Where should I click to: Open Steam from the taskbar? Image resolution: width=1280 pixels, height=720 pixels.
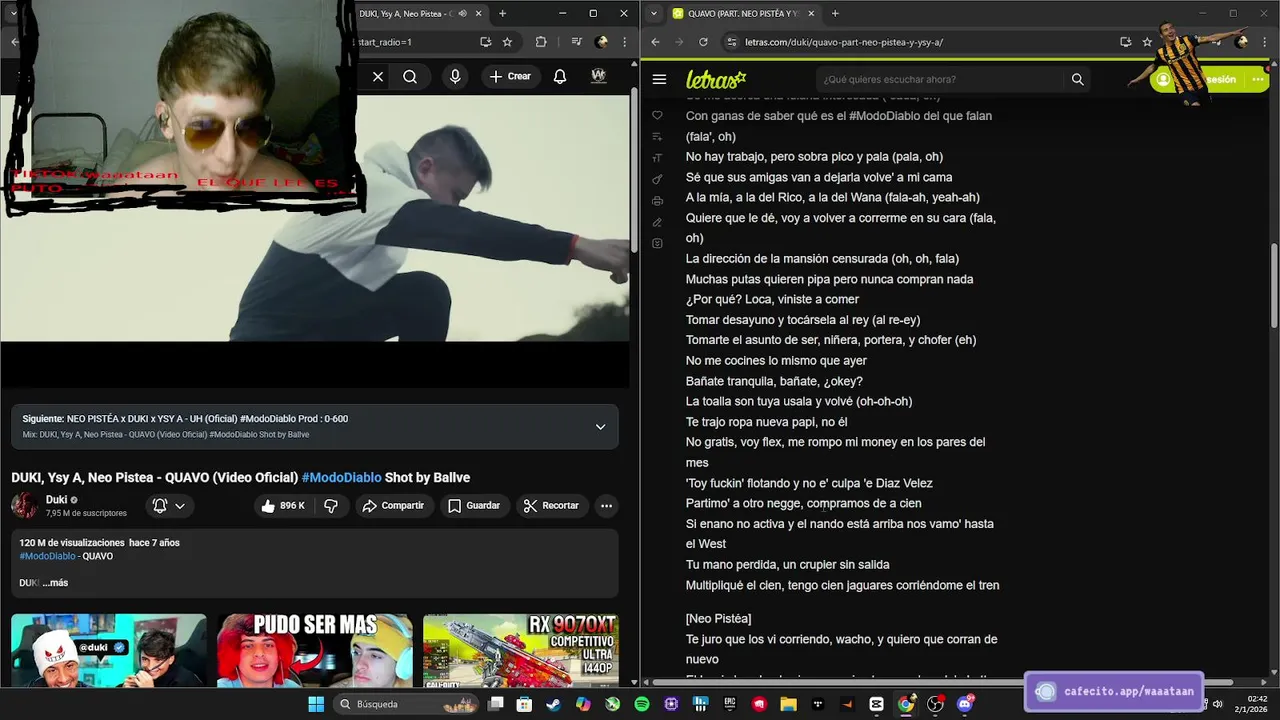(x=553, y=704)
